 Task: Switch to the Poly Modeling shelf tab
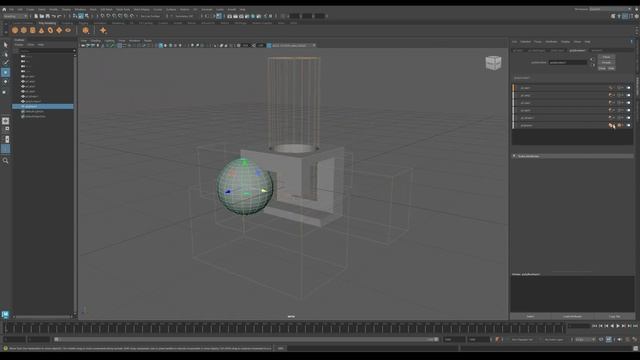(47, 23)
